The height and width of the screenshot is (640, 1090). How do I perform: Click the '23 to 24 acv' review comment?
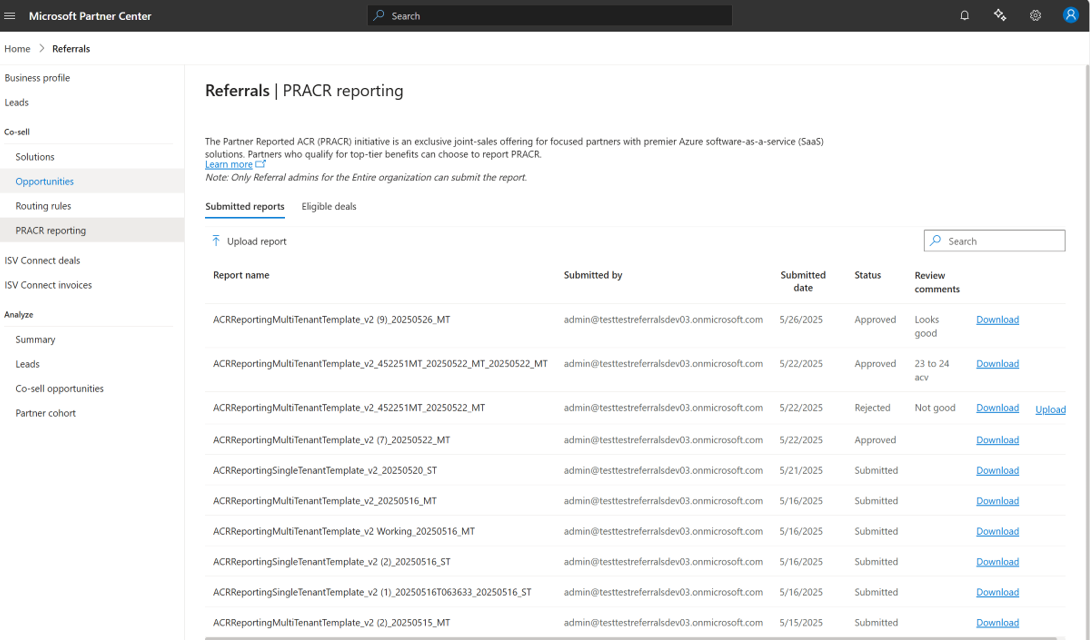[932, 370]
